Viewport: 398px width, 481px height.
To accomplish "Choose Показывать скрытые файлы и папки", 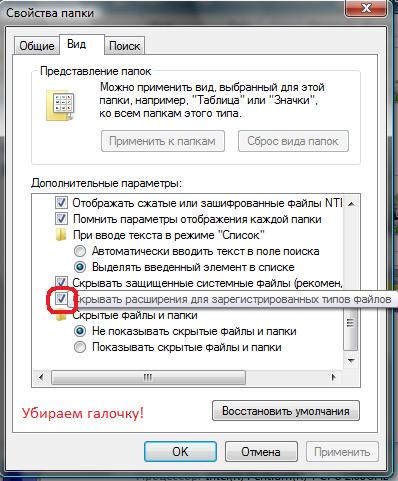I will (x=80, y=347).
